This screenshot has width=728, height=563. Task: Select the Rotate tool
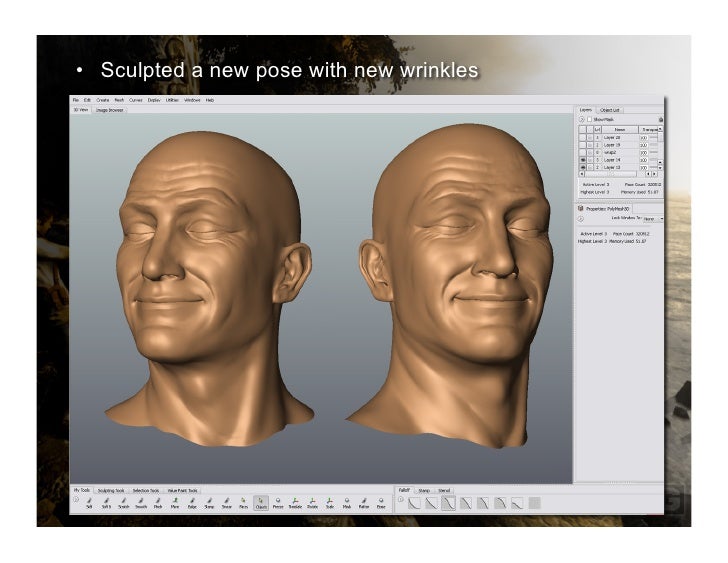pos(312,503)
